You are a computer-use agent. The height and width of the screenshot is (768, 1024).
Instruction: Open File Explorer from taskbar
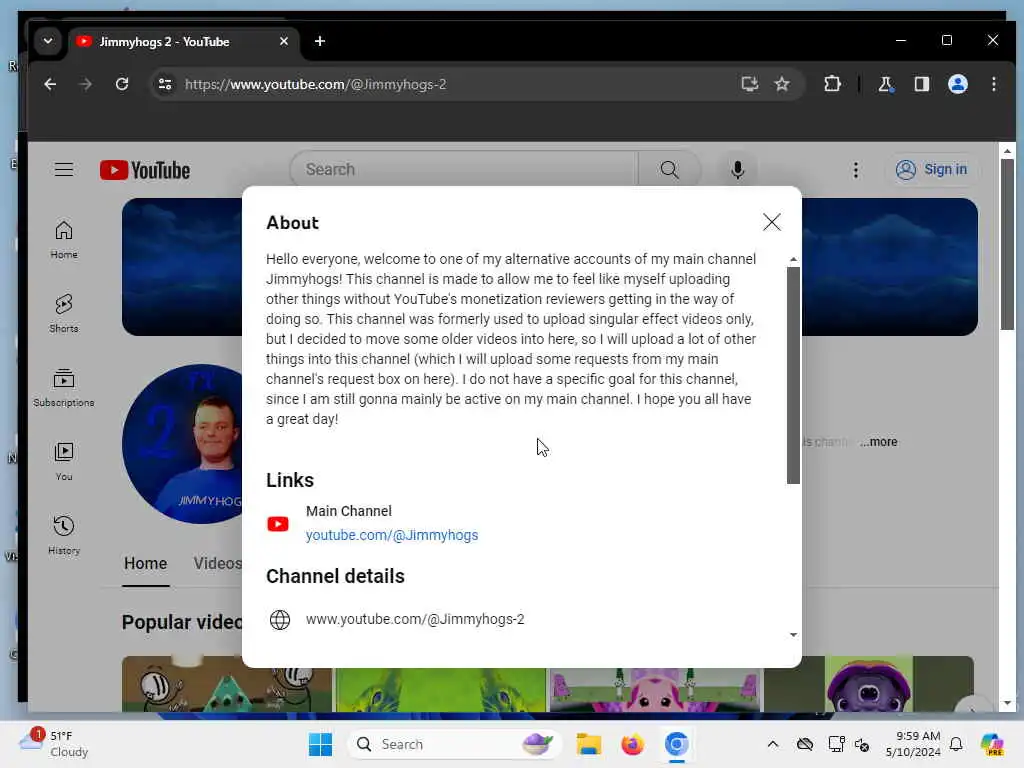coord(588,744)
